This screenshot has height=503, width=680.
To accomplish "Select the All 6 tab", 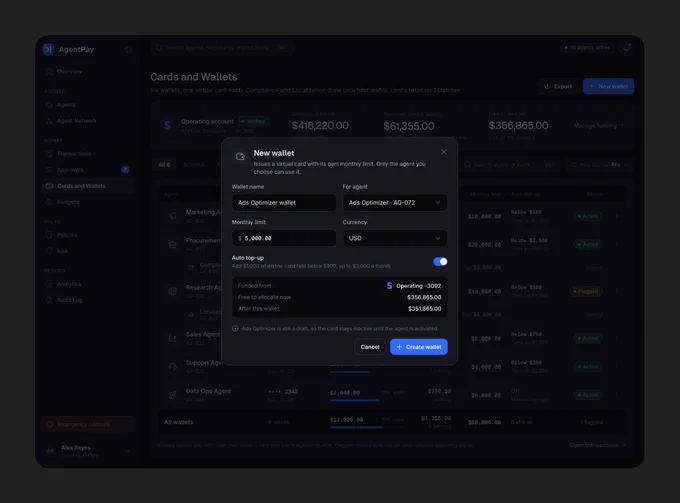I will [x=164, y=165].
